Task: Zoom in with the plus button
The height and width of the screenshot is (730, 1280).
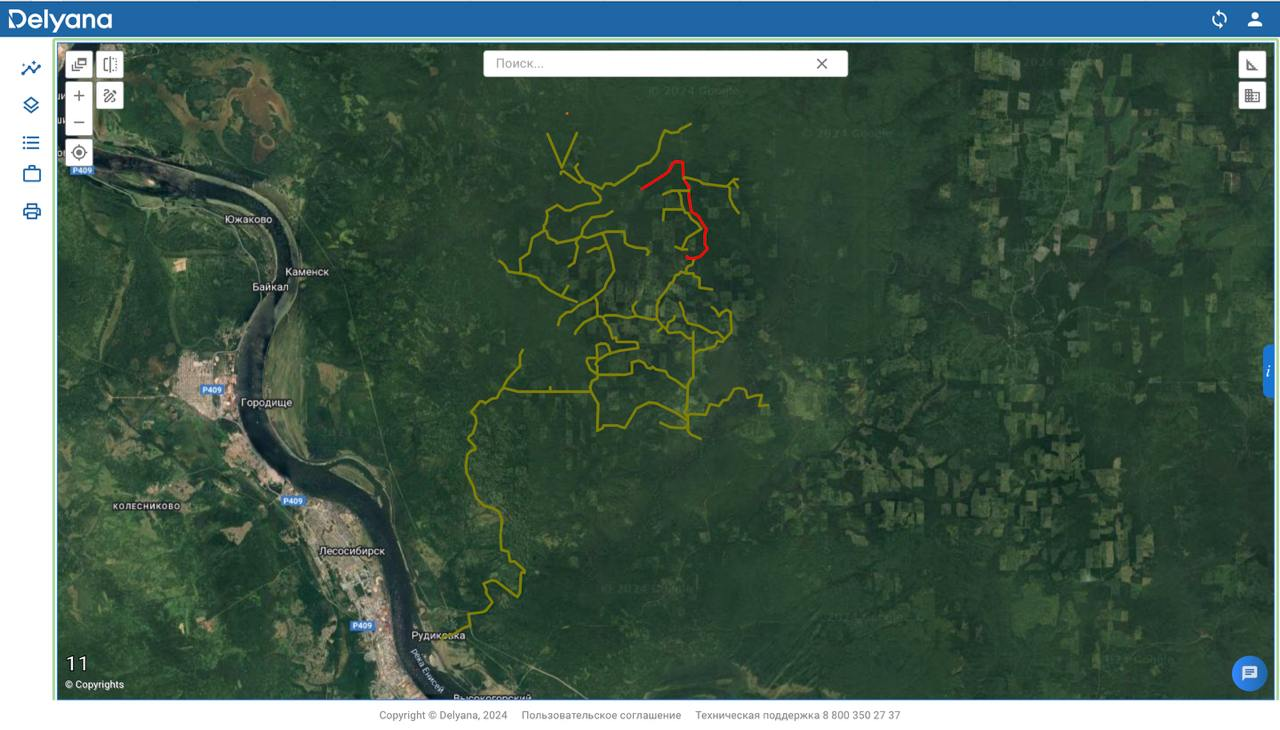Action: 79,96
